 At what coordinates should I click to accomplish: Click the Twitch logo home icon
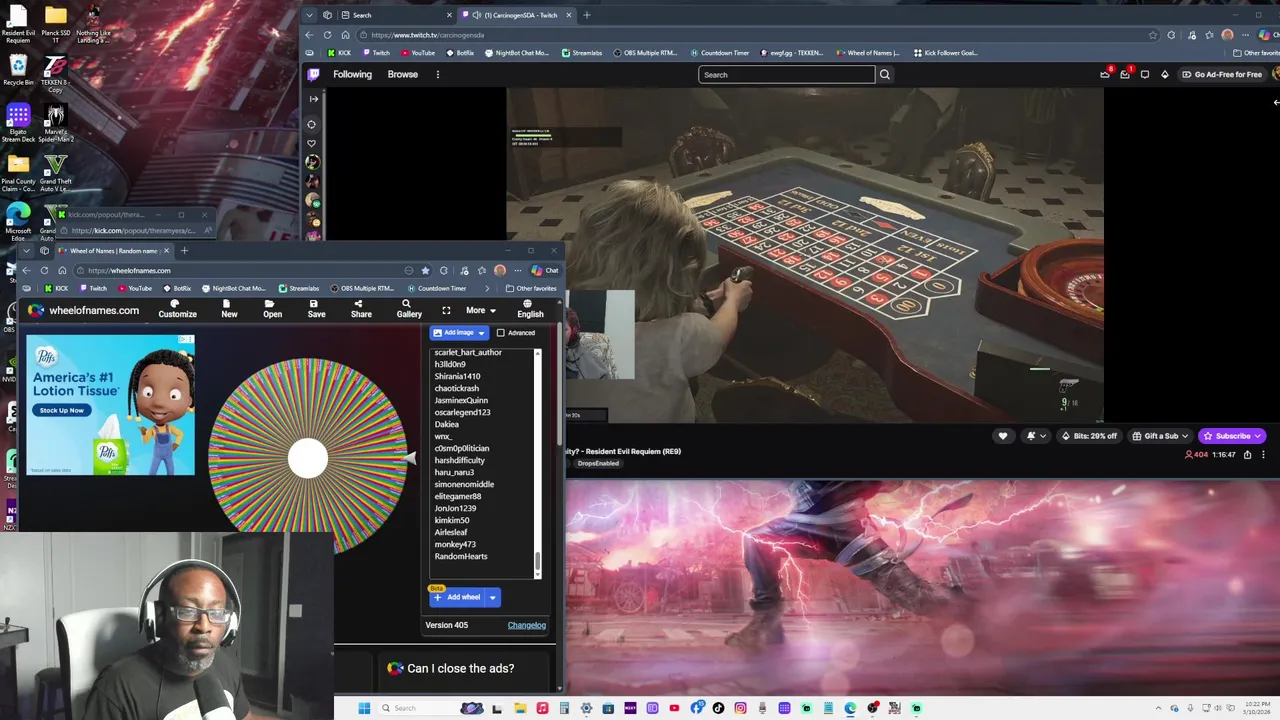(313, 74)
